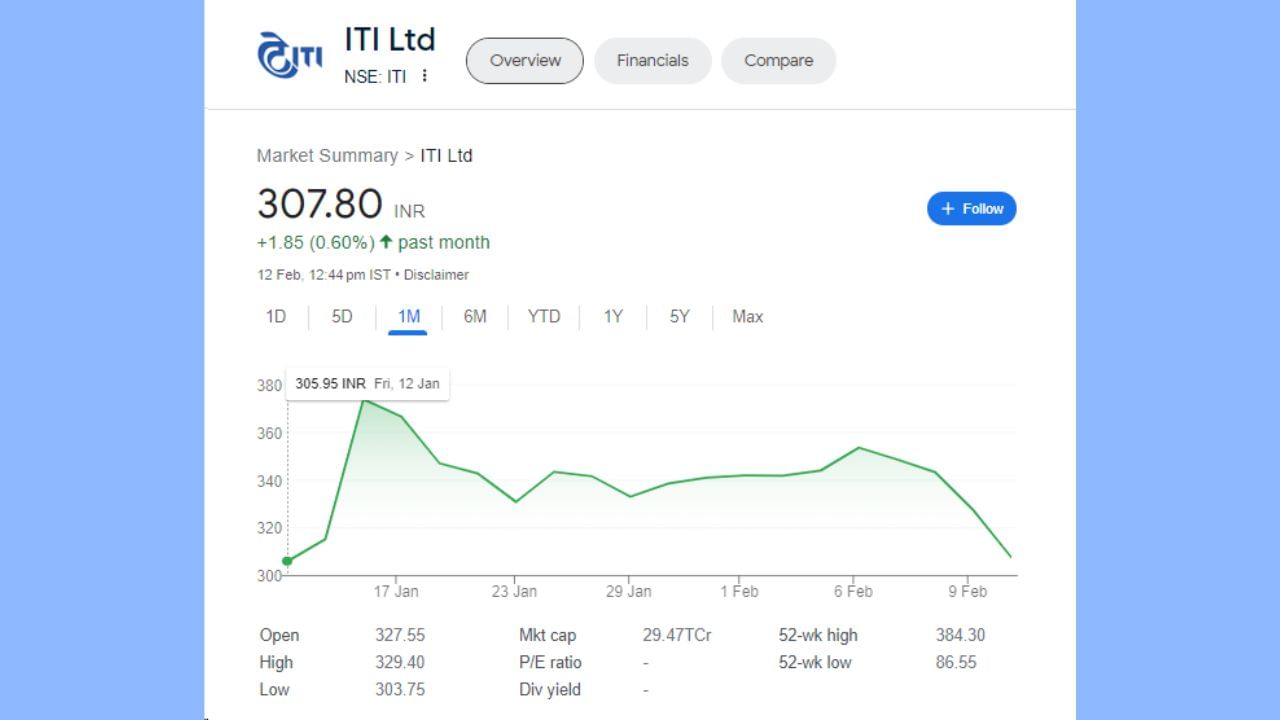Viewport: 1280px width, 720px height.
Task: Open the Disclaimer link
Action: (x=436, y=275)
